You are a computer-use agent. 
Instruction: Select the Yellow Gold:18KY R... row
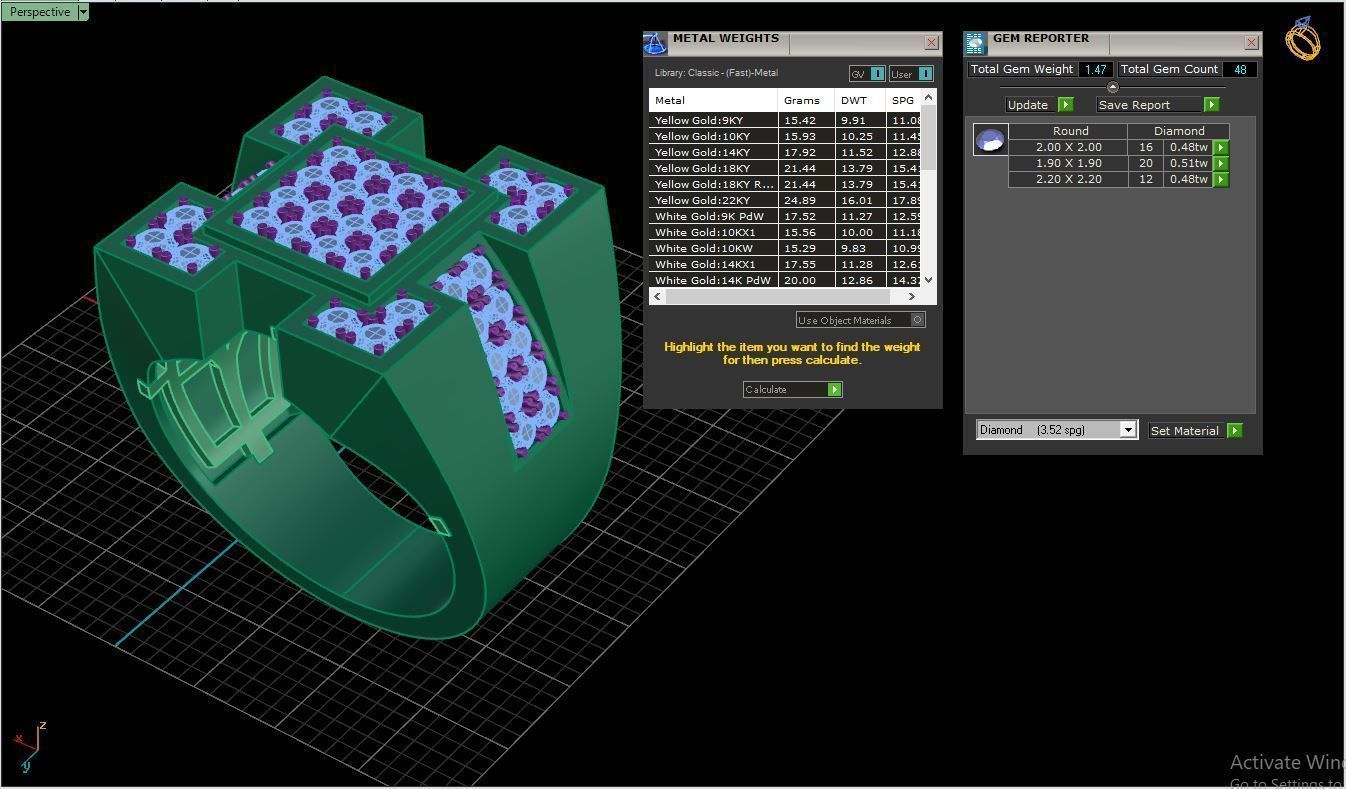point(785,184)
